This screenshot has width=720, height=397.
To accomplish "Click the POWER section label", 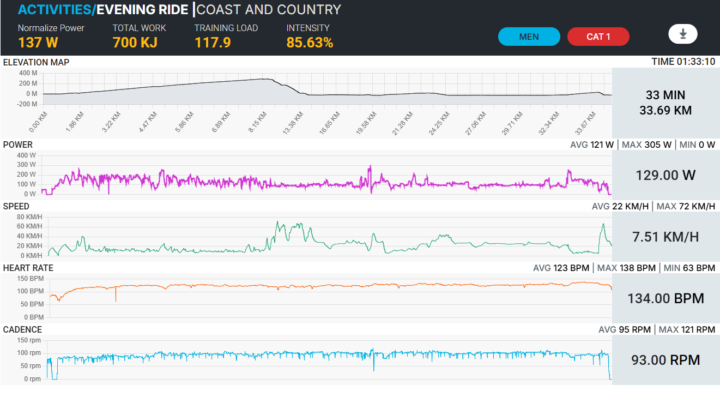I will (18, 145).
